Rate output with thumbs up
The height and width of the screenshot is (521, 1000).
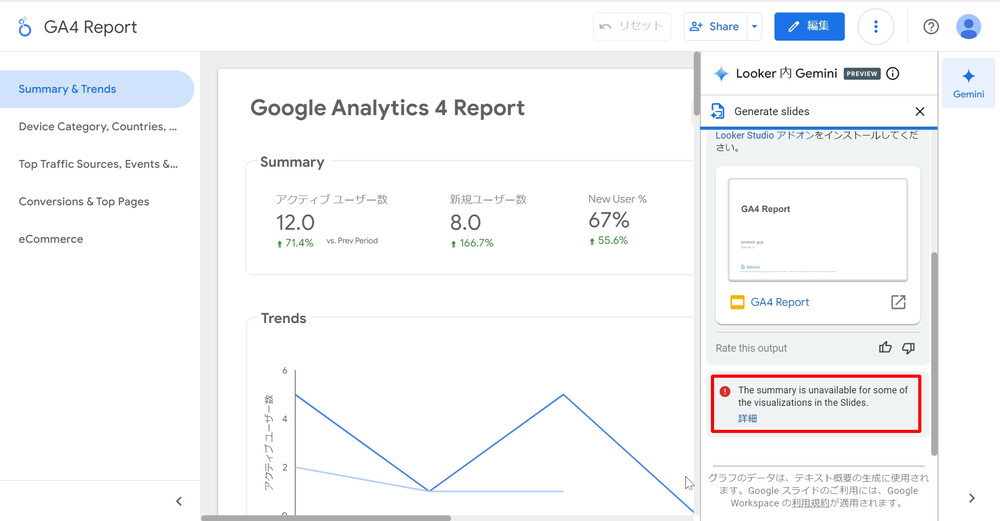pyautogui.click(x=885, y=348)
